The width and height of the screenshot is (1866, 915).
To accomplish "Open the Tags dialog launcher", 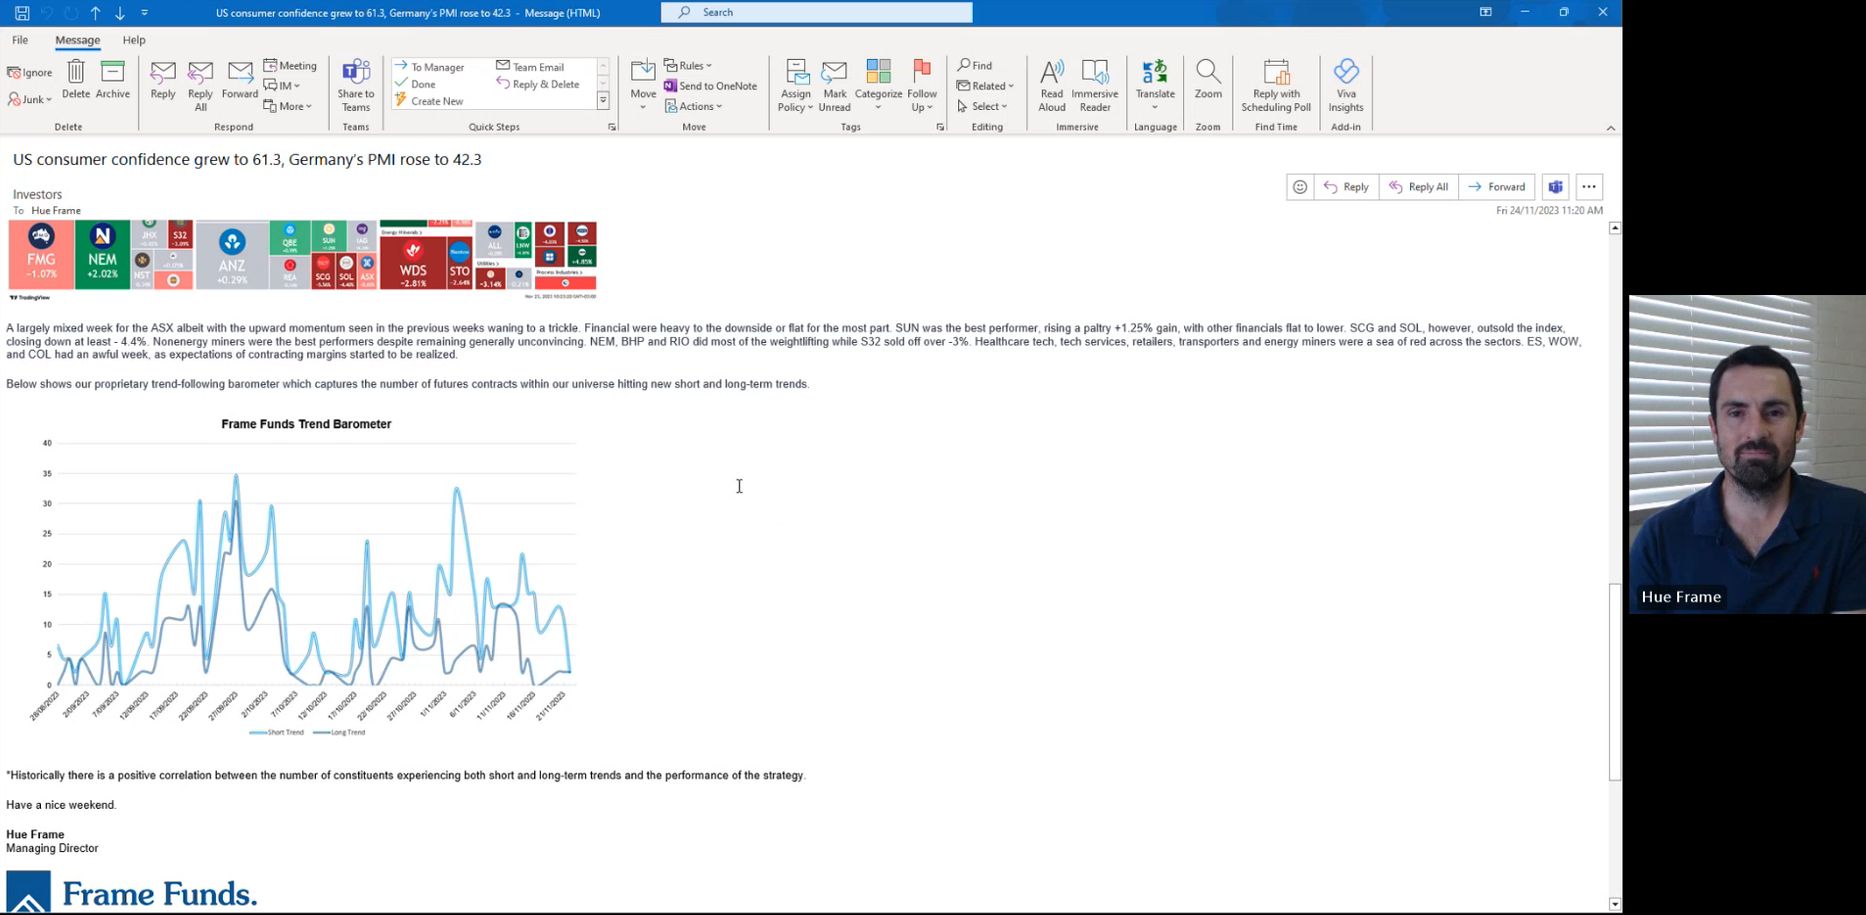I will pyautogui.click(x=940, y=127).
